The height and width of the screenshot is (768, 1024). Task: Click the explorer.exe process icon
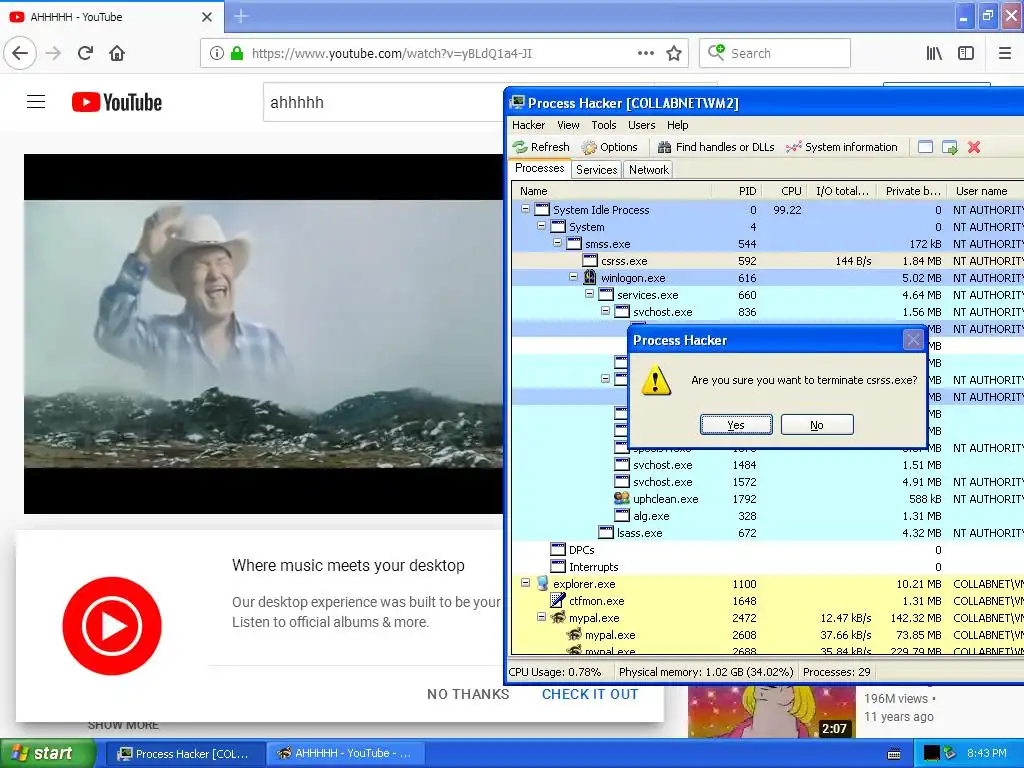pos(542,583)
